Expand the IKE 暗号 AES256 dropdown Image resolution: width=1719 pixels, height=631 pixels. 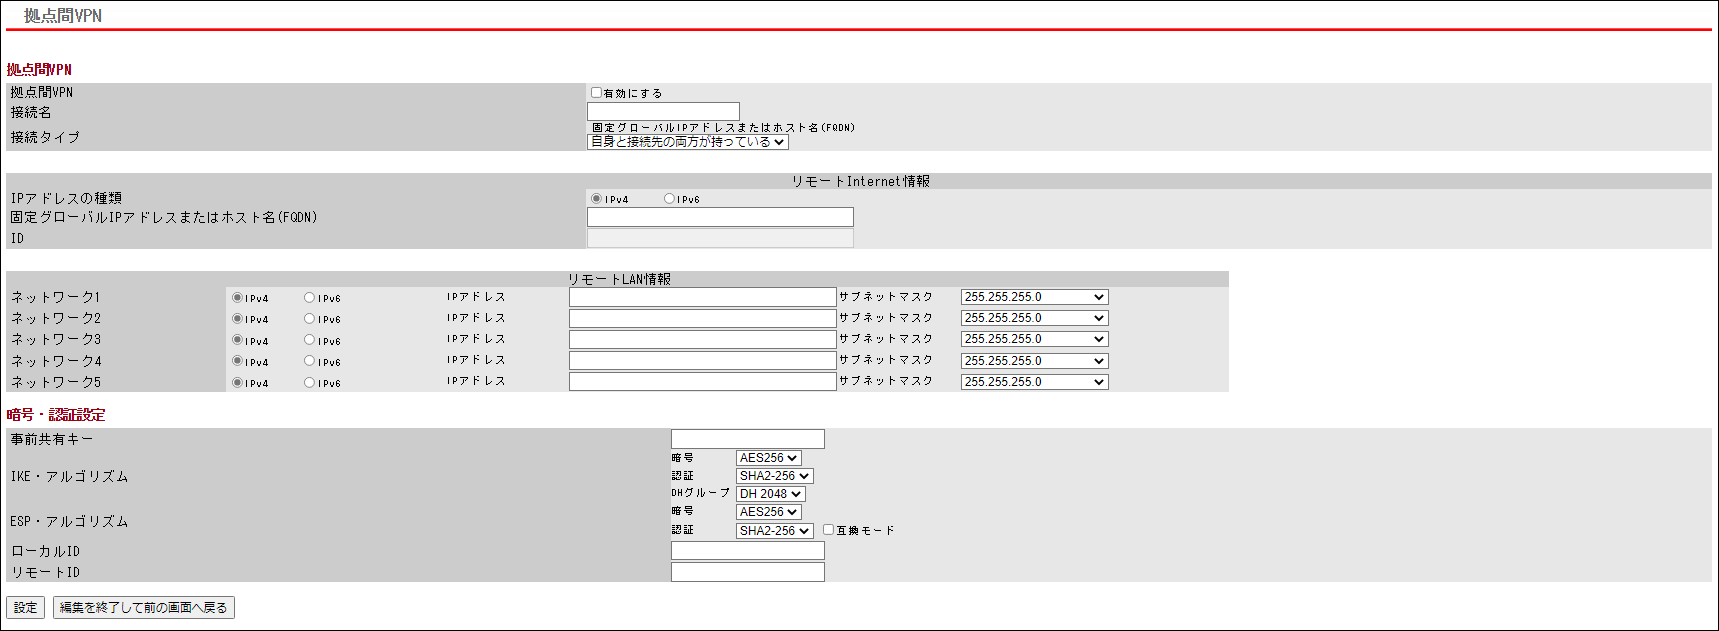[768, 458]
